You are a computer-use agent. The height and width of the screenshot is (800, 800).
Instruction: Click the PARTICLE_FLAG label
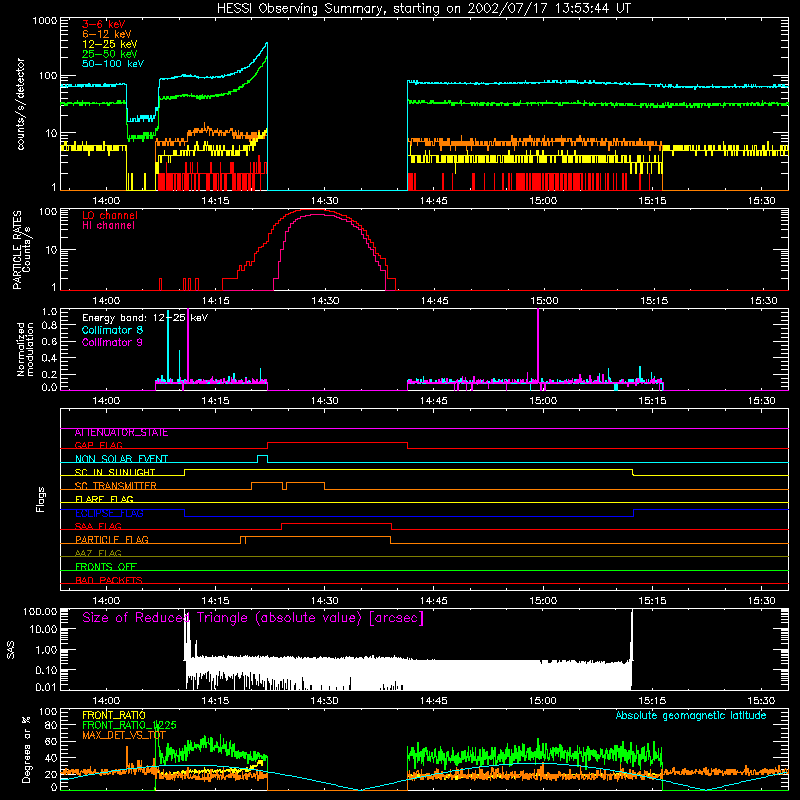pos(112,540)
